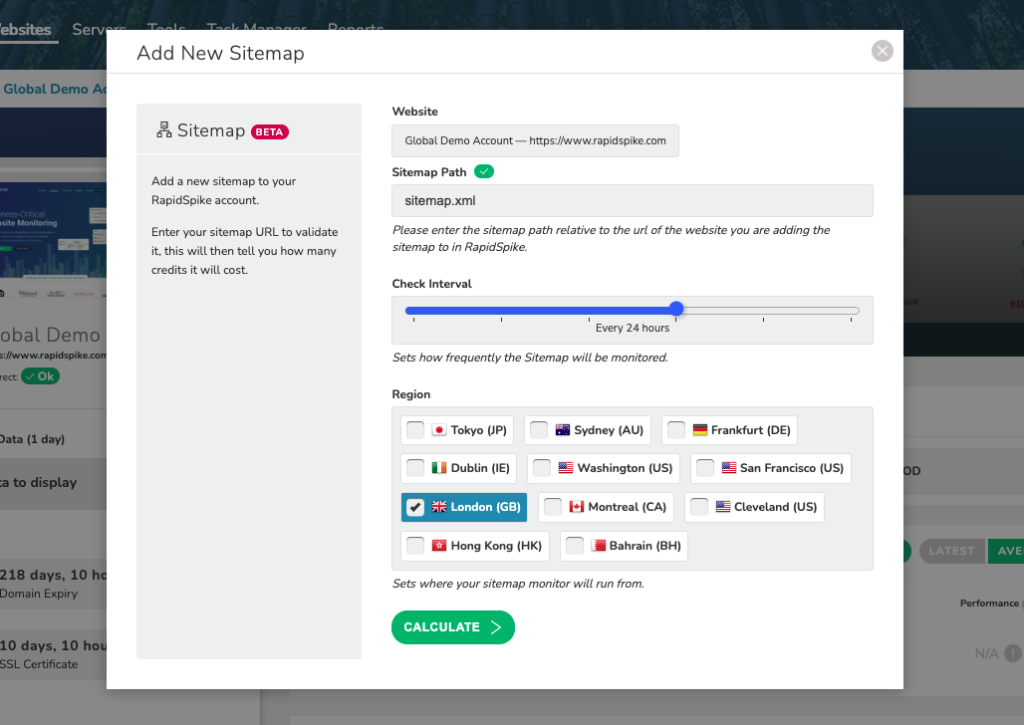Enable the Frankfurt (DE) region checkbox
1024x725 pixels.
coord(676,430)
